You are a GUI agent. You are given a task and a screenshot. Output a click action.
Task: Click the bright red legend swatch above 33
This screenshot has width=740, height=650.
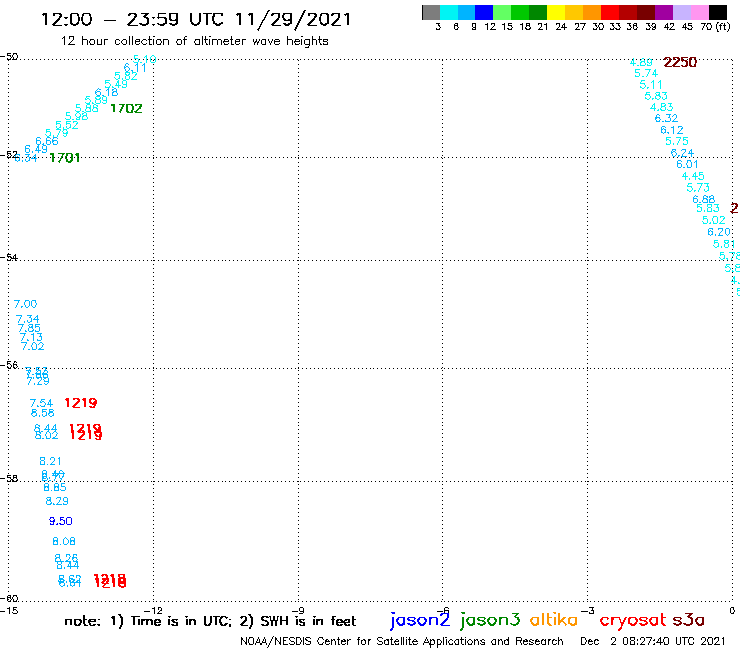[x=610, y=12]
